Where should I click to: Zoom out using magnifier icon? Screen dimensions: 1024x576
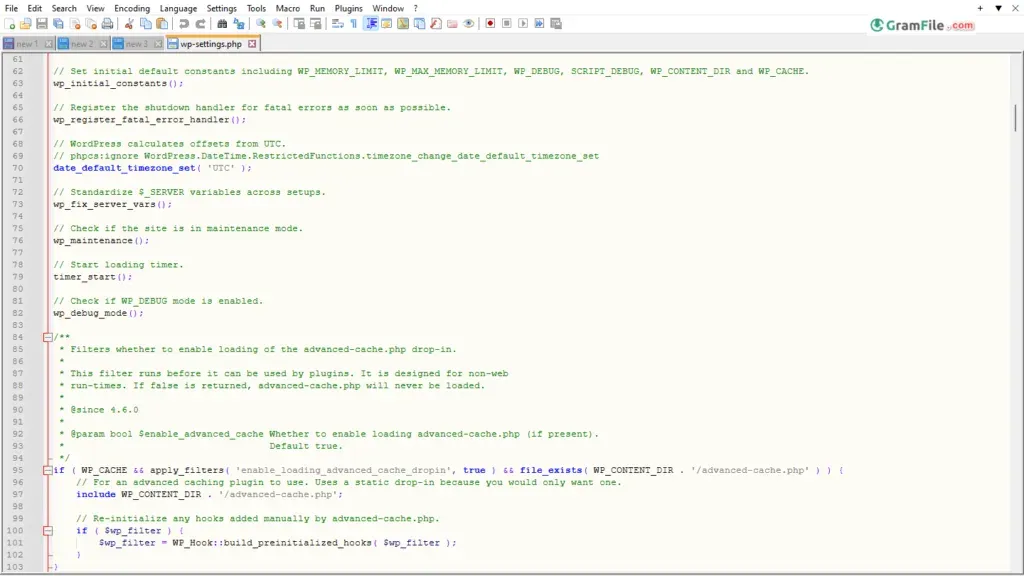277,24
